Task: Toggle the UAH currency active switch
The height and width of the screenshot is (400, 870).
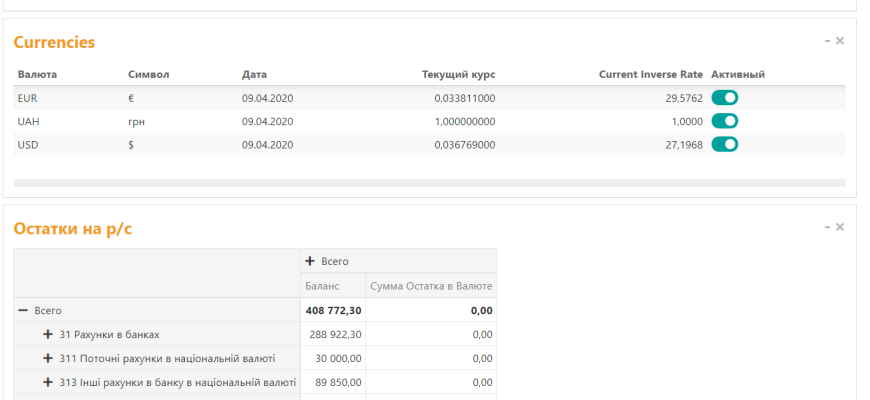Action: (x=725, y=121)
